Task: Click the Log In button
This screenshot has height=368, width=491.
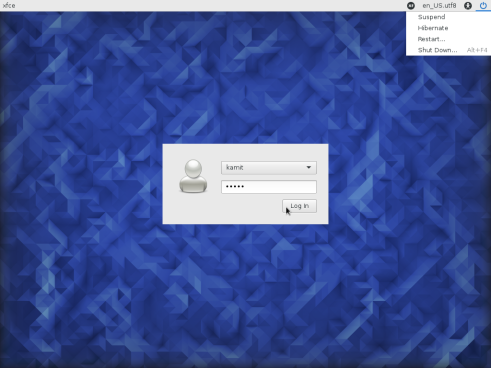Action: [x=299, y=206]
